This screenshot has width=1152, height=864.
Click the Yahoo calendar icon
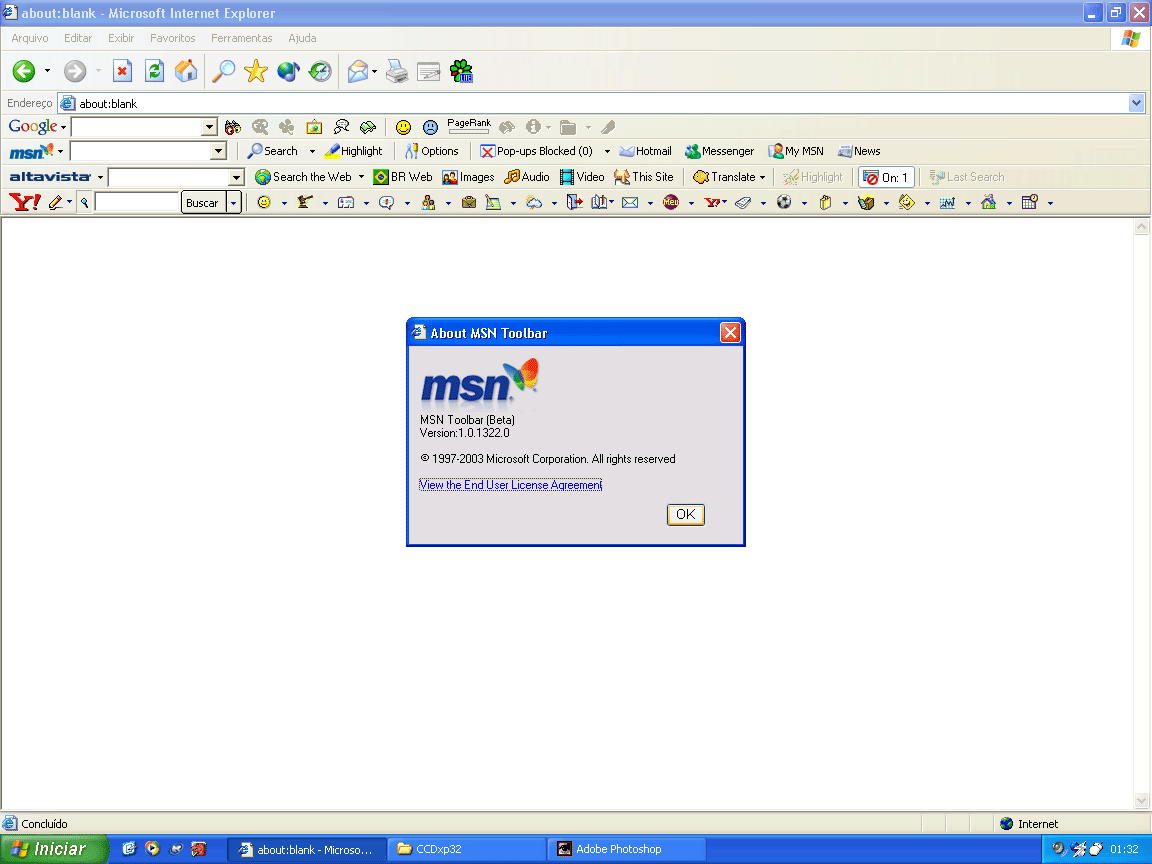click(x=1029, y=202)
